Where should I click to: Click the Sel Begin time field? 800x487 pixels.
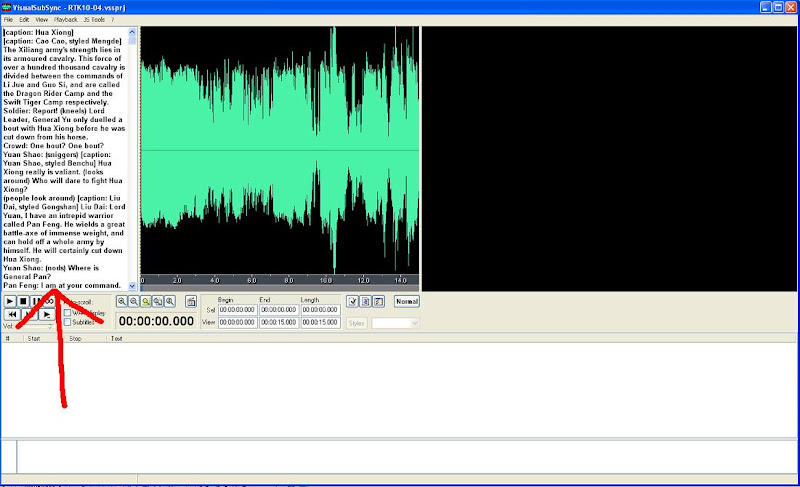(x=238, y=310)
